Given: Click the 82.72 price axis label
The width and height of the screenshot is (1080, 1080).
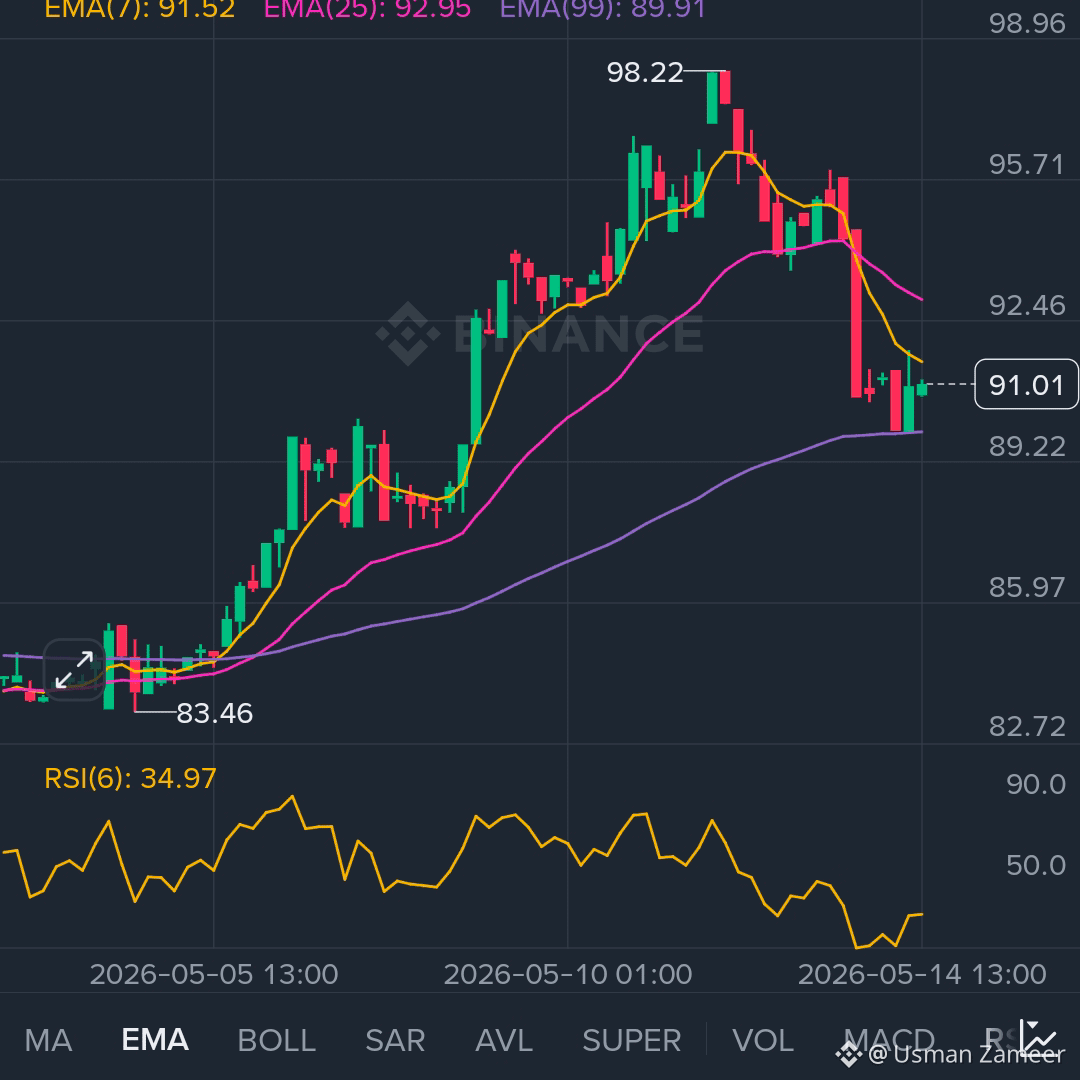Looking at the screenshot, I should point(1027,727).
